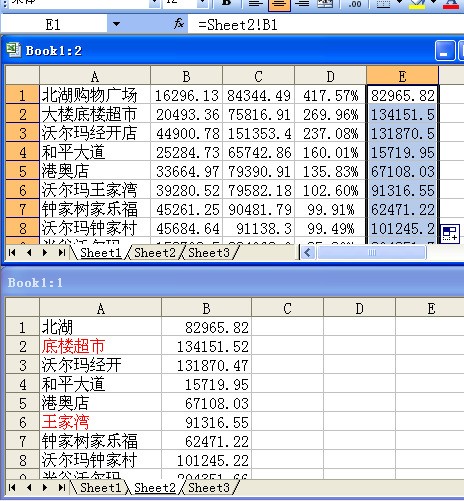Select red cell 王家湾 in Book1:1
The height and width of the screenshot is (501, 464).
coord(101,422)
